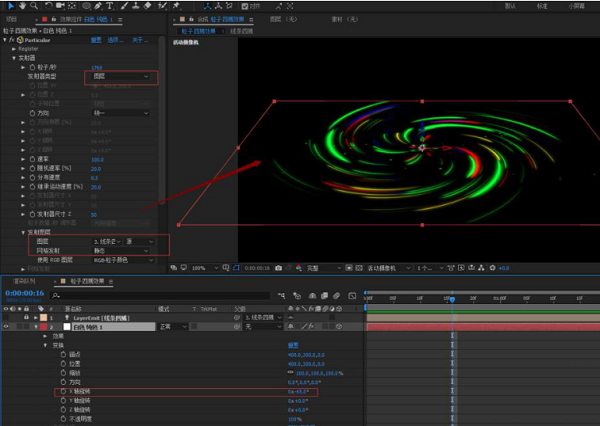
Task: Toggle stopwatch for Velocity property
Action: (x=33, y=159)
